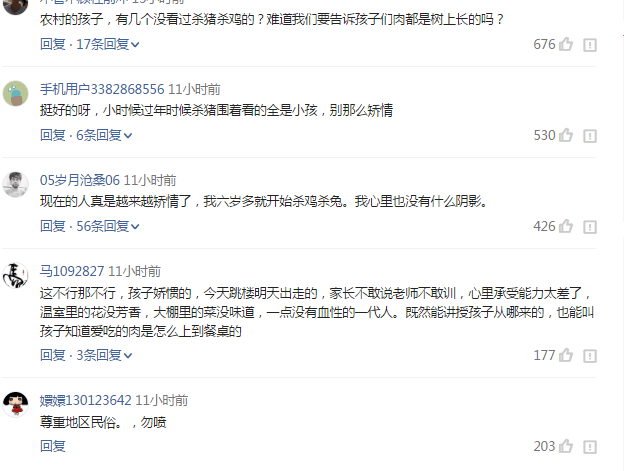The width and height of the screenshot is (624, 471).
Task: Report the comment by 马1092827
Action: click(590, 356)
